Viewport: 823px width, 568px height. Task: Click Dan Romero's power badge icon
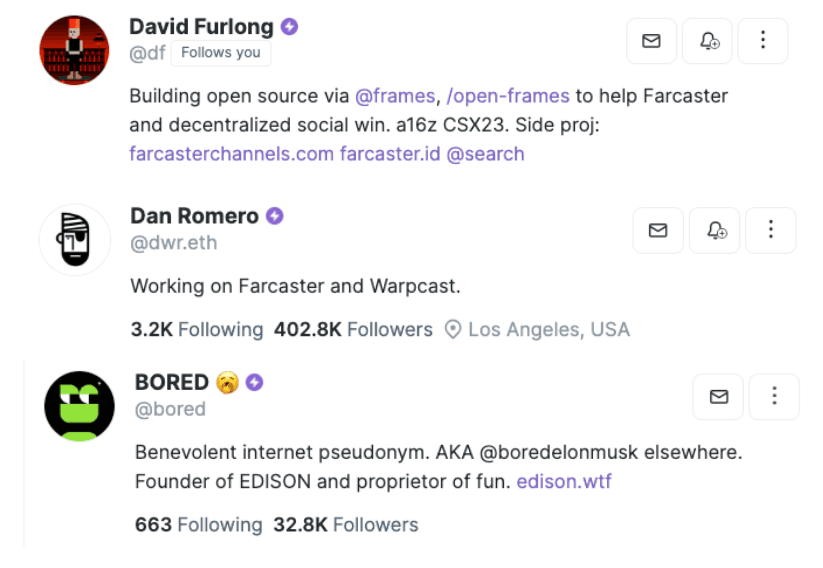coord(275,216)
